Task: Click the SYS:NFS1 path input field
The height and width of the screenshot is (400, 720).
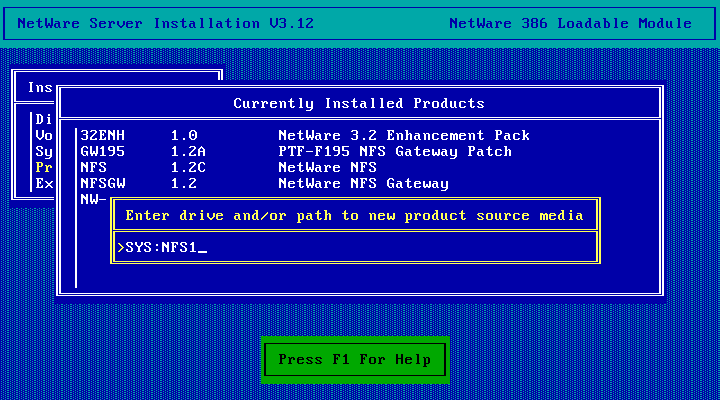Action: click(x=355, y=248)
